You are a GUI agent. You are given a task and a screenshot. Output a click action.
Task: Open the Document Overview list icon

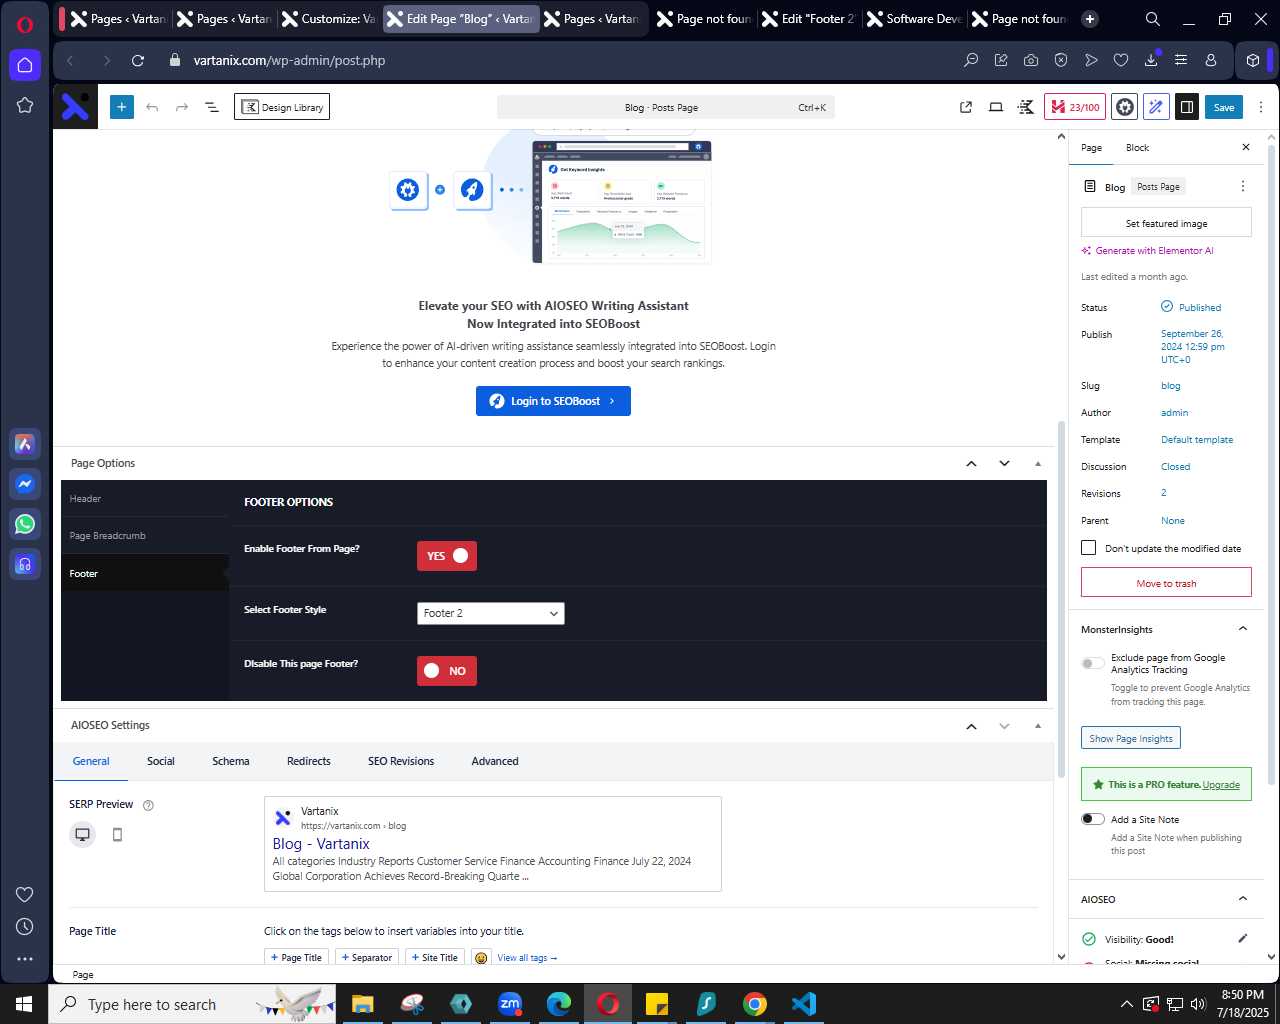pyautogui.click(x=212, y=107)
